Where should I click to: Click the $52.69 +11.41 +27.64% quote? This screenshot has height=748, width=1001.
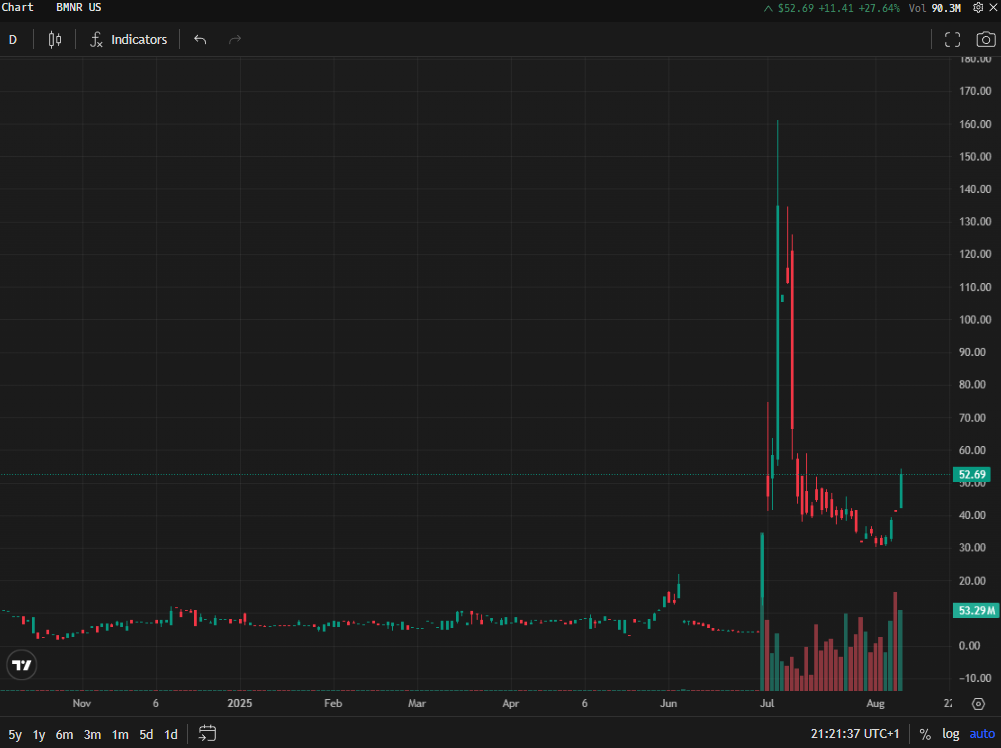(832, 8)
